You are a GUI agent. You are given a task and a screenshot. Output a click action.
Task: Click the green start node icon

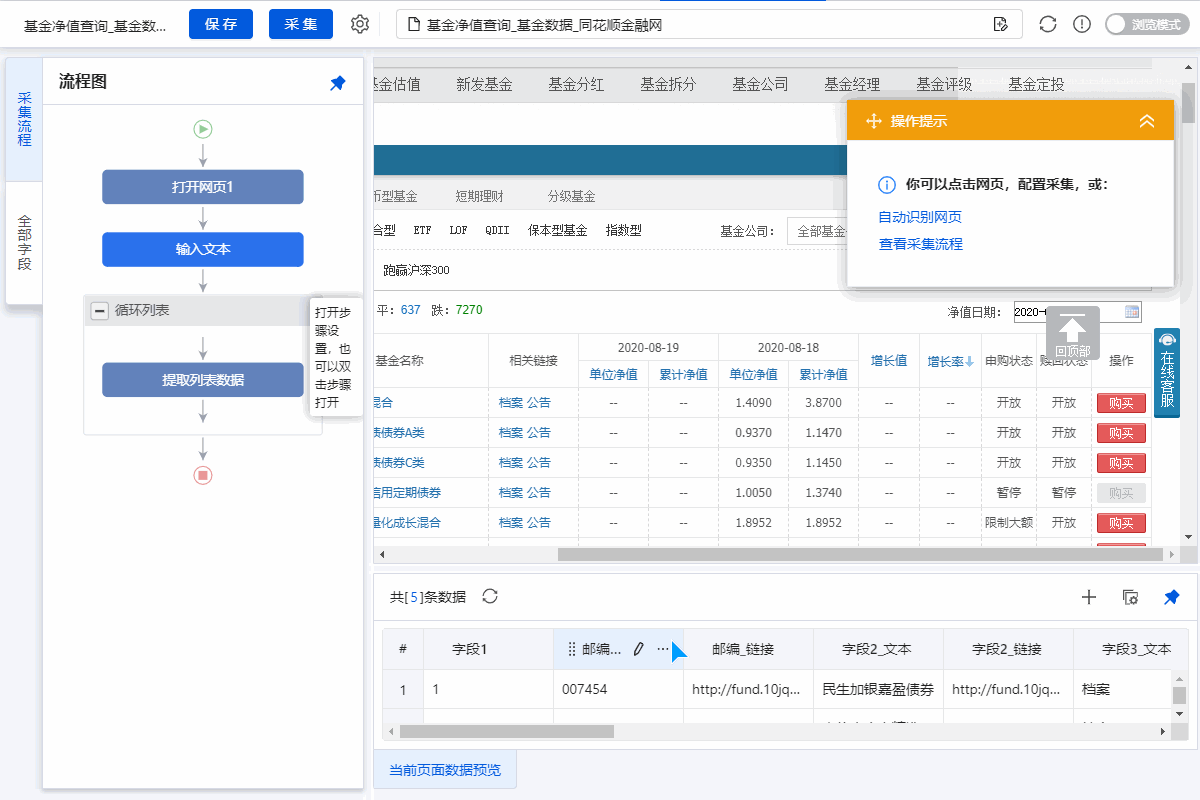(x=203, y=129)
